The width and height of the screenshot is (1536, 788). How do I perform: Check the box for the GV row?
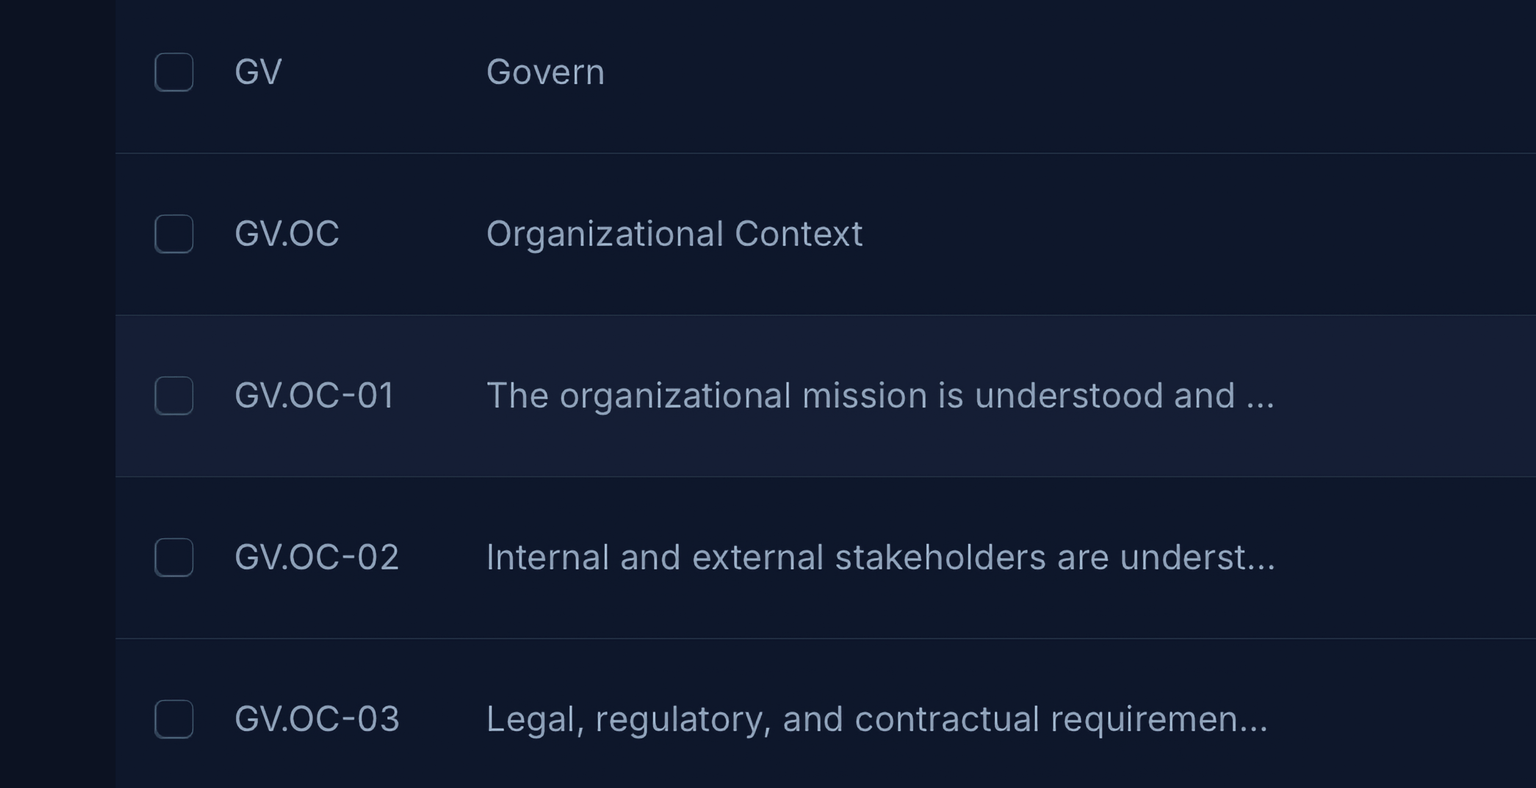pyautogui.click(x=174, y=72)
